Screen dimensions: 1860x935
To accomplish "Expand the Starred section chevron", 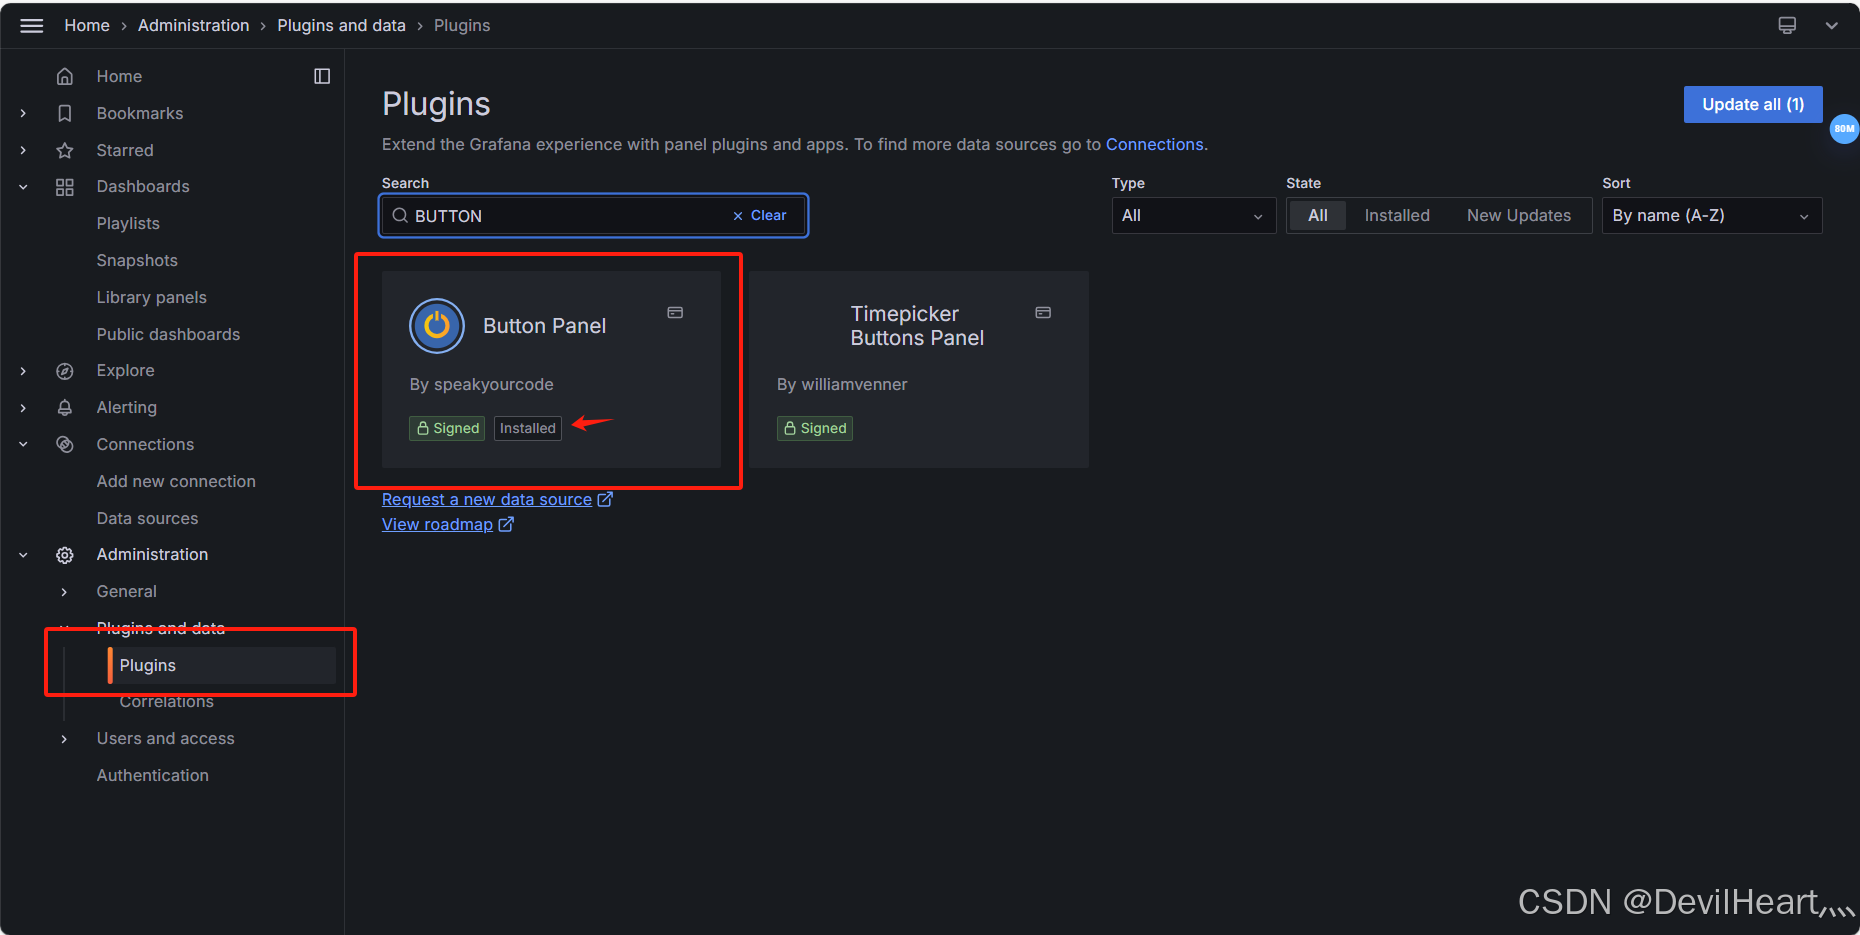I will coord(23,150).
